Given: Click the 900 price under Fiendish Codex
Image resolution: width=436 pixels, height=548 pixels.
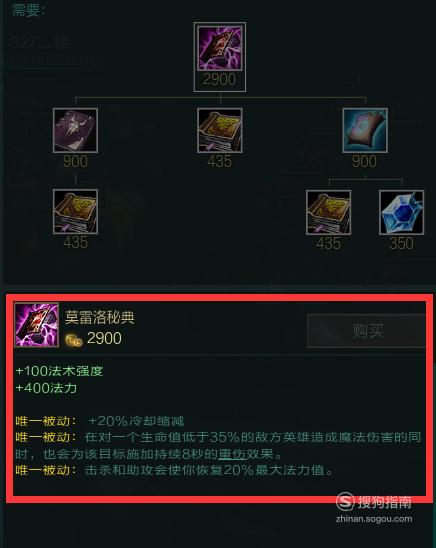Looking at the screenshot, I should pos(75,161).
